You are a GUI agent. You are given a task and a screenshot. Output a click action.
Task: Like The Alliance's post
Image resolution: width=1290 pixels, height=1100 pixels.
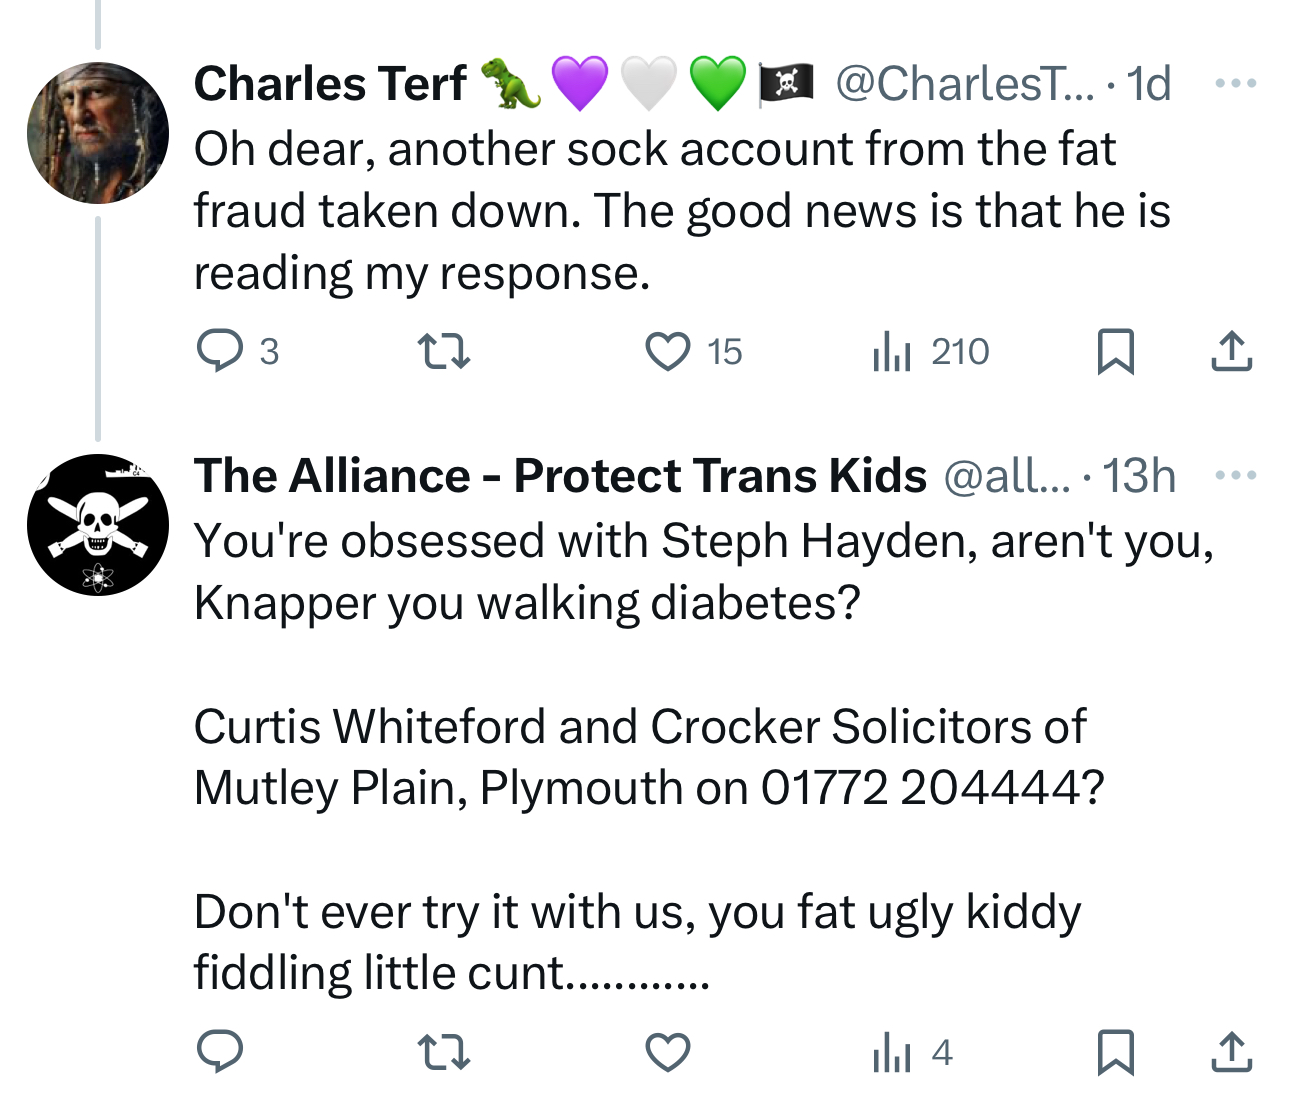pyautogui.click(x=667, y=1052)
